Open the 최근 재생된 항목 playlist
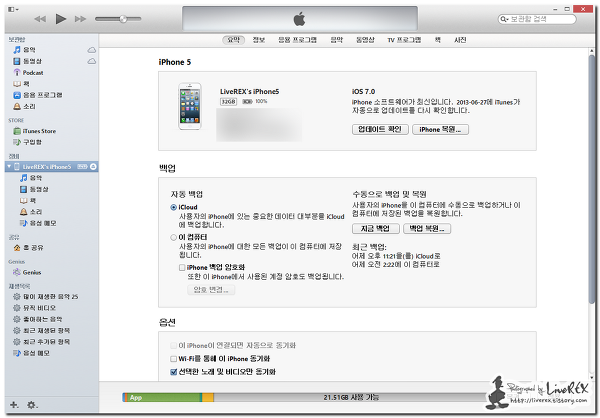 pos(41,330)
